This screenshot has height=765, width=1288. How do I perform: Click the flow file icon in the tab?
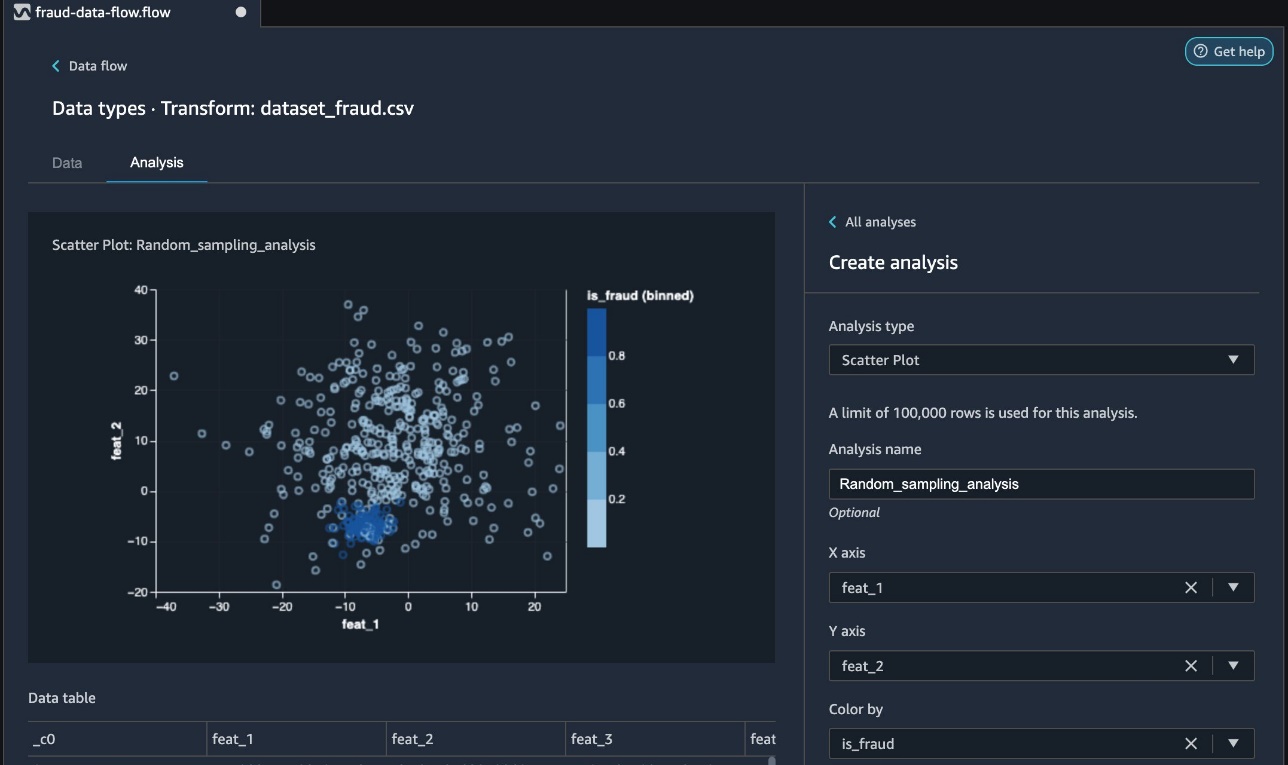click(x=22, y=12)
